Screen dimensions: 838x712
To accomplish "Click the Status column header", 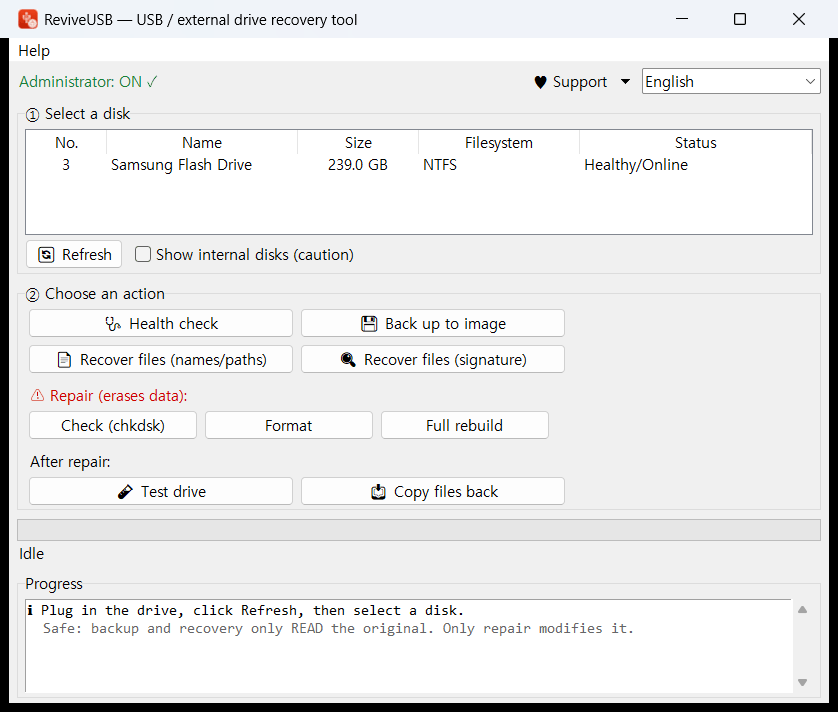I will [695, 143].
